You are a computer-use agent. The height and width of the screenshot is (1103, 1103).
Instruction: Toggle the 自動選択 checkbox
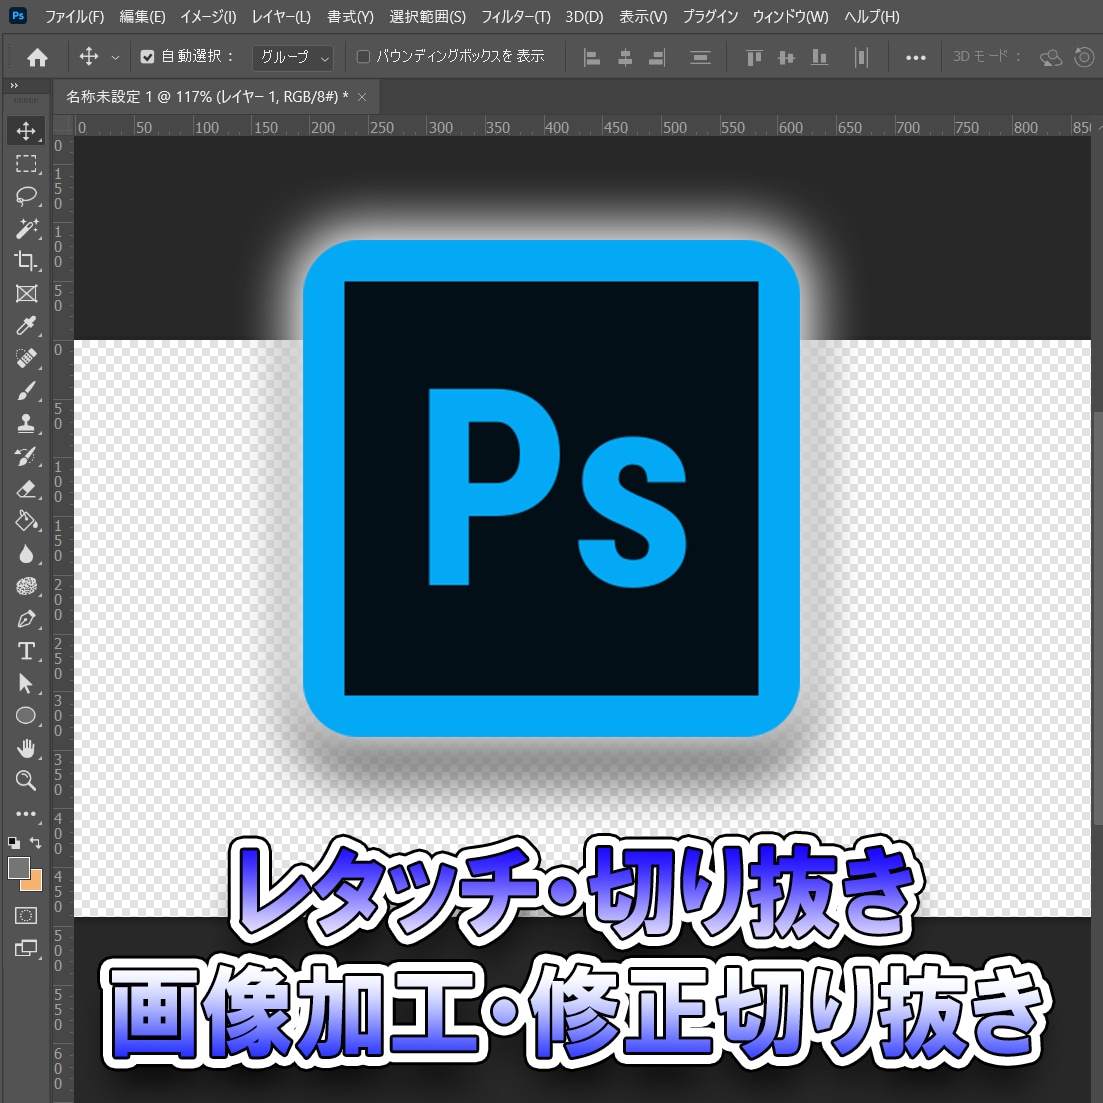point(147,57)
